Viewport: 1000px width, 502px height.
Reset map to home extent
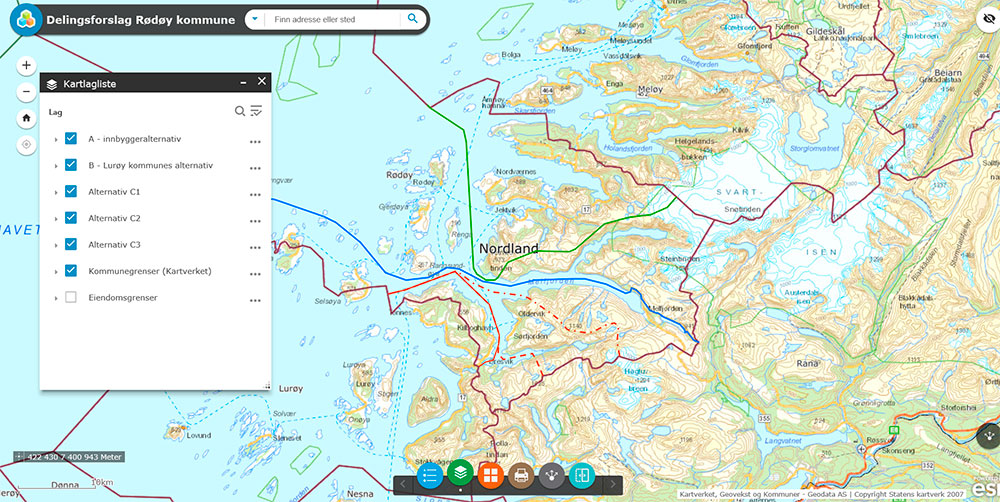pyautogui.click(x=26, y=119)
